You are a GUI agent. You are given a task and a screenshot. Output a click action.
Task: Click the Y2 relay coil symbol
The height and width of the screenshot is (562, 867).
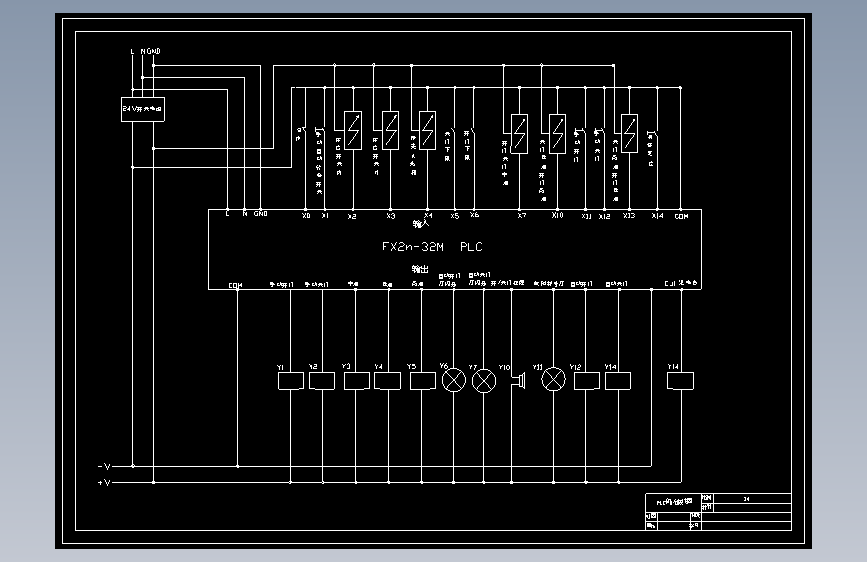[x=322, y=381]
